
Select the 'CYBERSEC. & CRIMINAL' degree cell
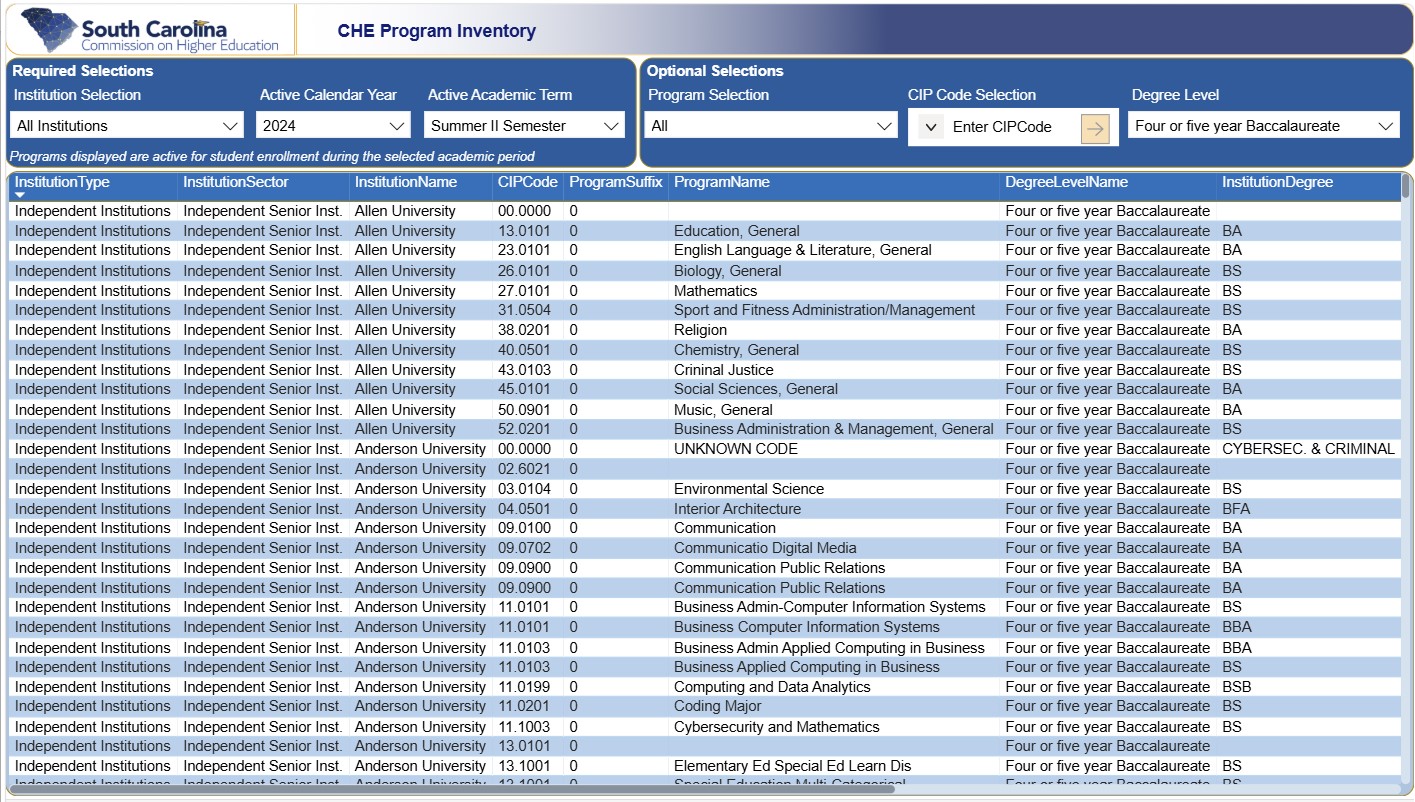click(1308, 449)
